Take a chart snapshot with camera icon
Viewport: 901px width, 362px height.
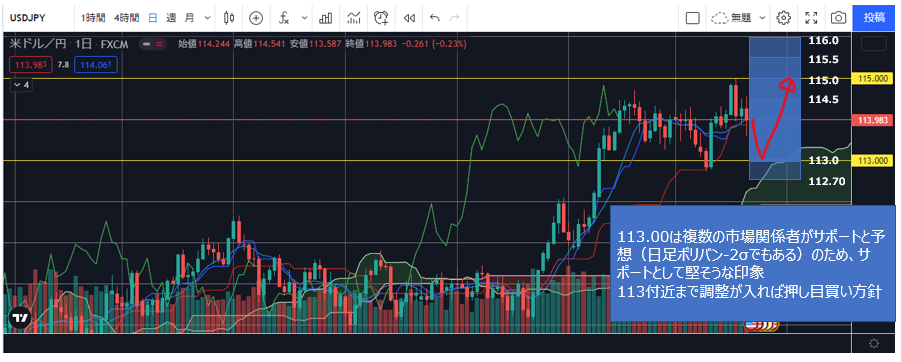click(x=838, y=18)
